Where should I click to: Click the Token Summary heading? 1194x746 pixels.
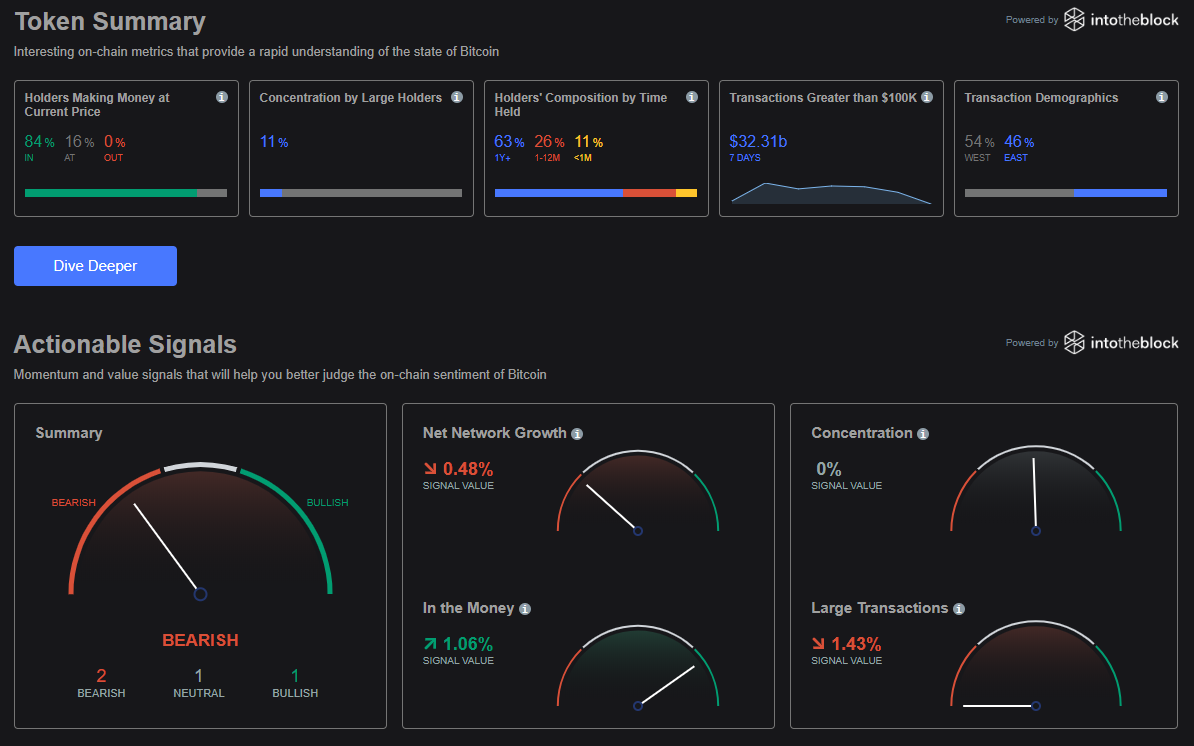tap(110, 21)
